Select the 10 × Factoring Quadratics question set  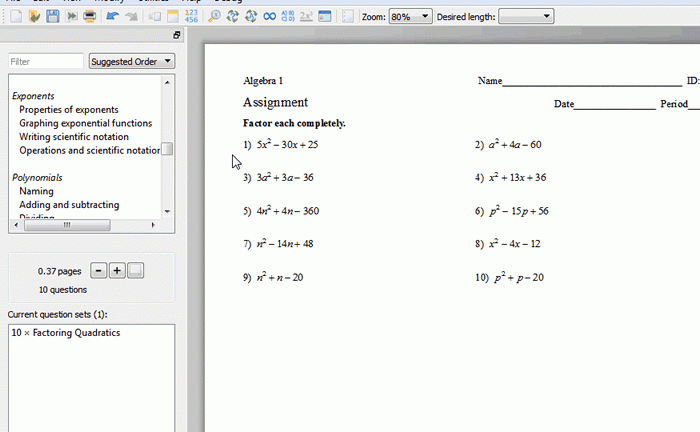[66, 332]
